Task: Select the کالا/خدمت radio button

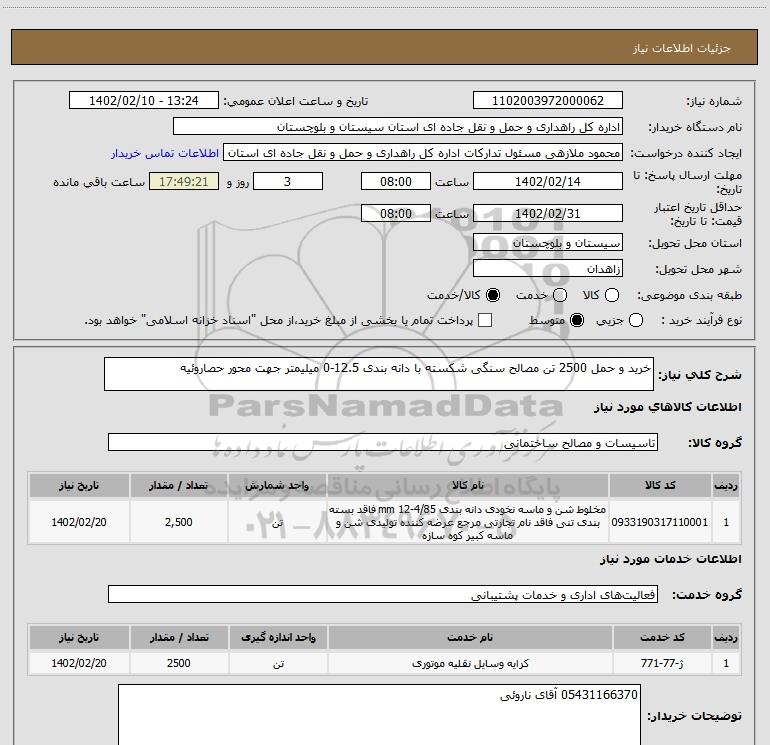Action: [493, 295]
